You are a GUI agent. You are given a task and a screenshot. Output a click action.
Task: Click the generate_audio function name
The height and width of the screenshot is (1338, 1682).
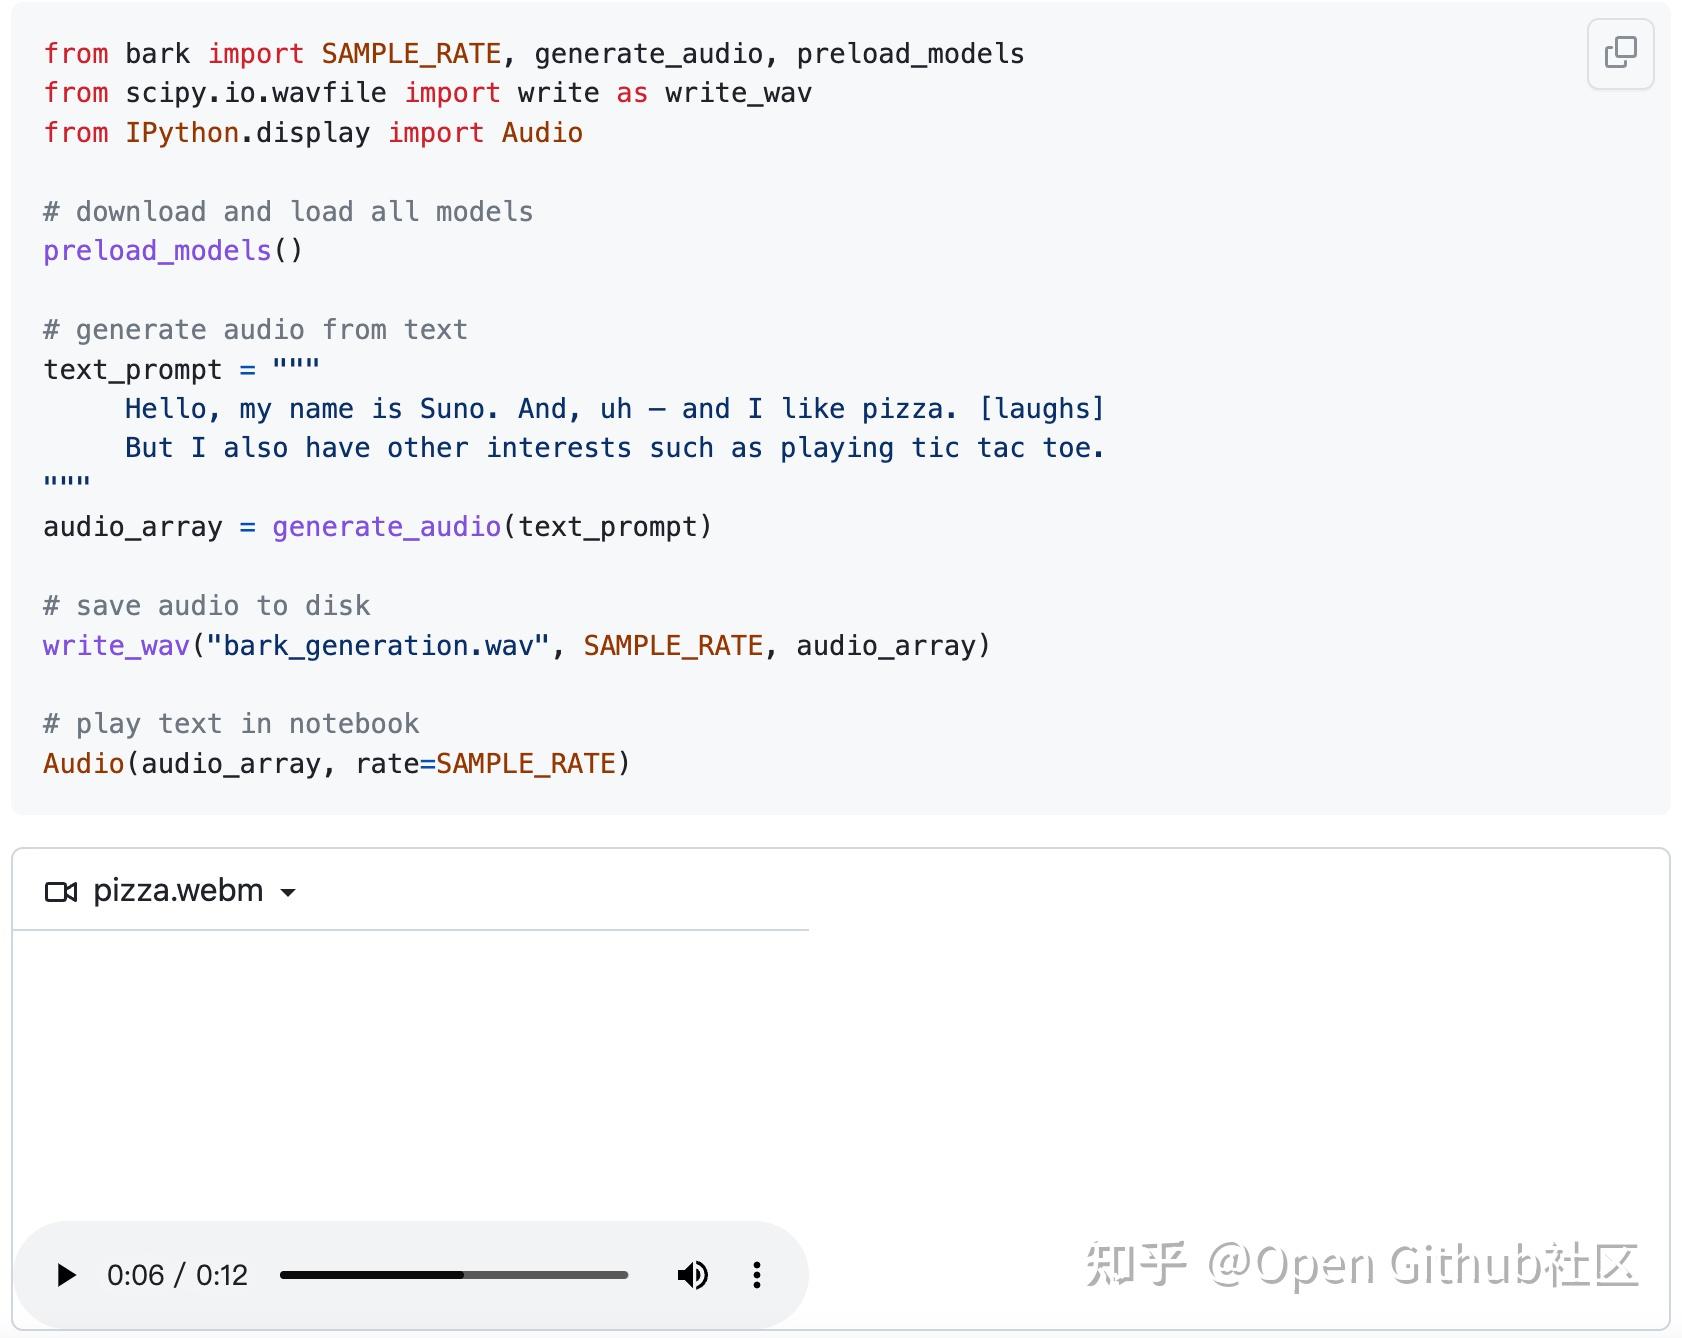386,526
